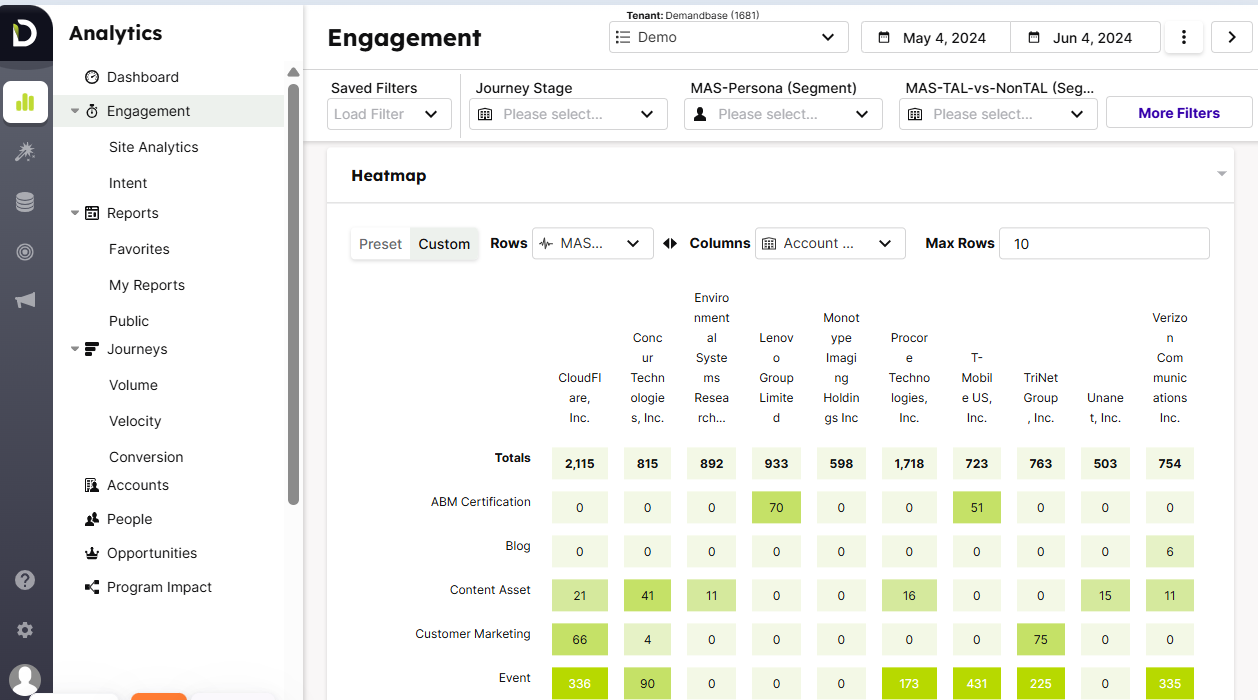Click the swap rows/columns arrows icon
The image size is (1258, 700).
[x=669, y=243]
